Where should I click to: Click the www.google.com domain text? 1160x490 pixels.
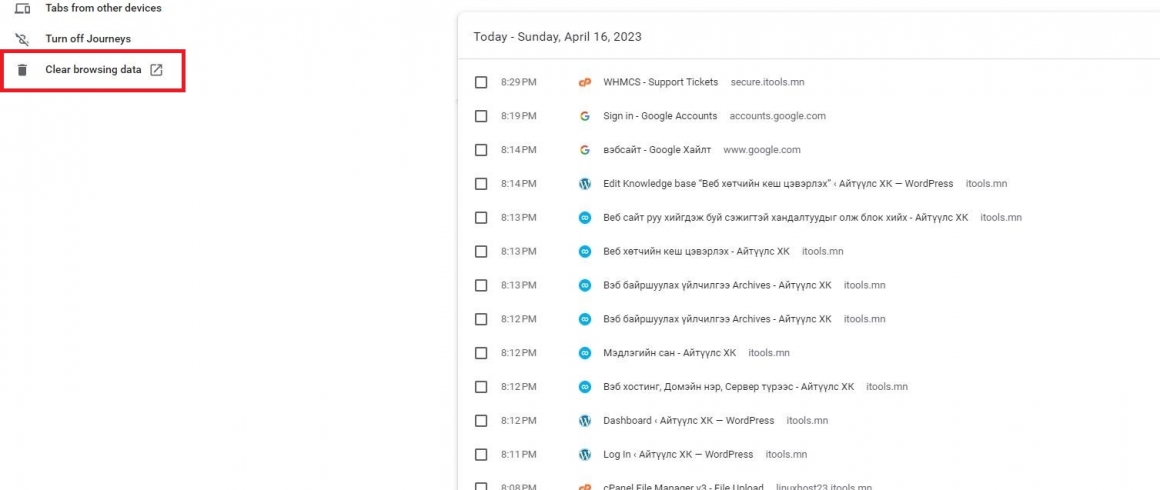click(762, 150)
